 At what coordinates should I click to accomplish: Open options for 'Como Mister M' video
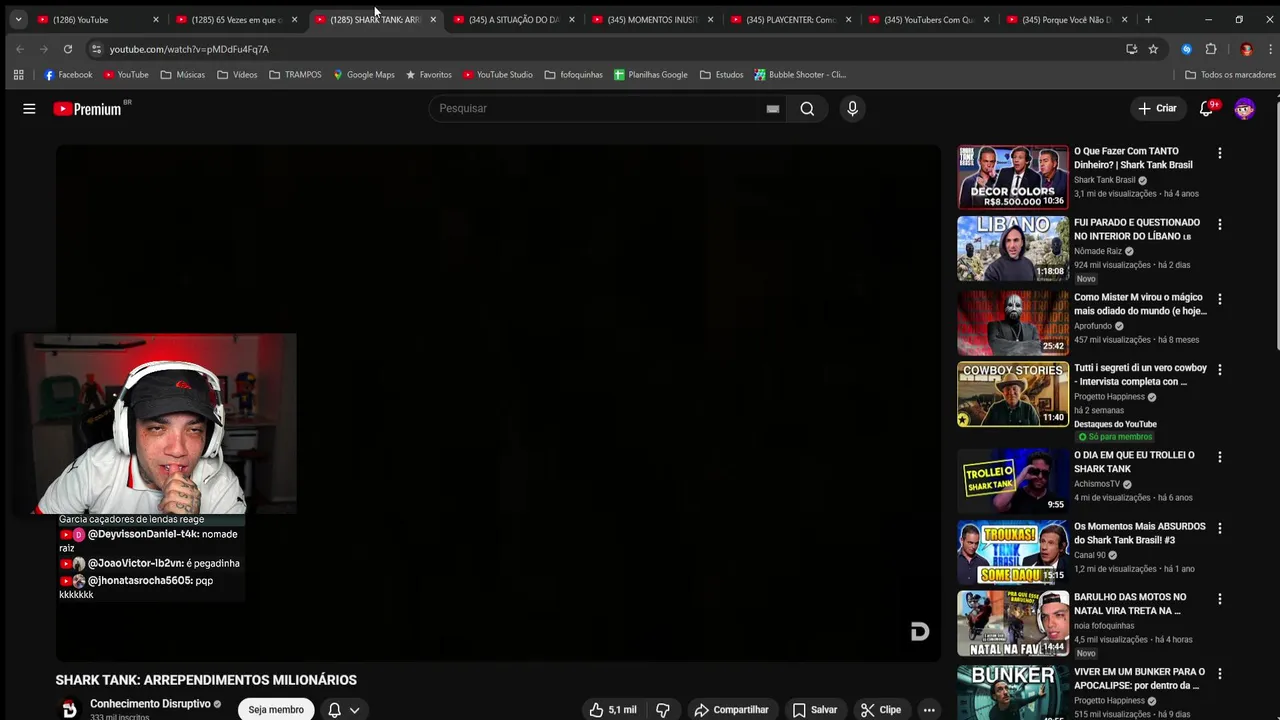(1219, 299)
